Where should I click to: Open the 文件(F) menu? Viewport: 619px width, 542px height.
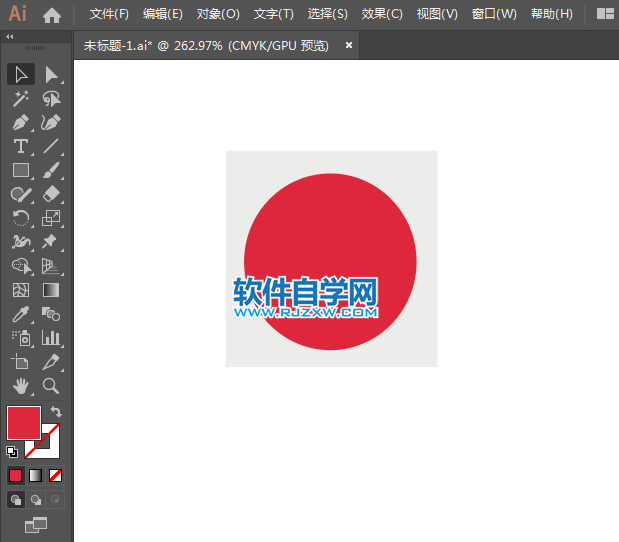point(109,14)
